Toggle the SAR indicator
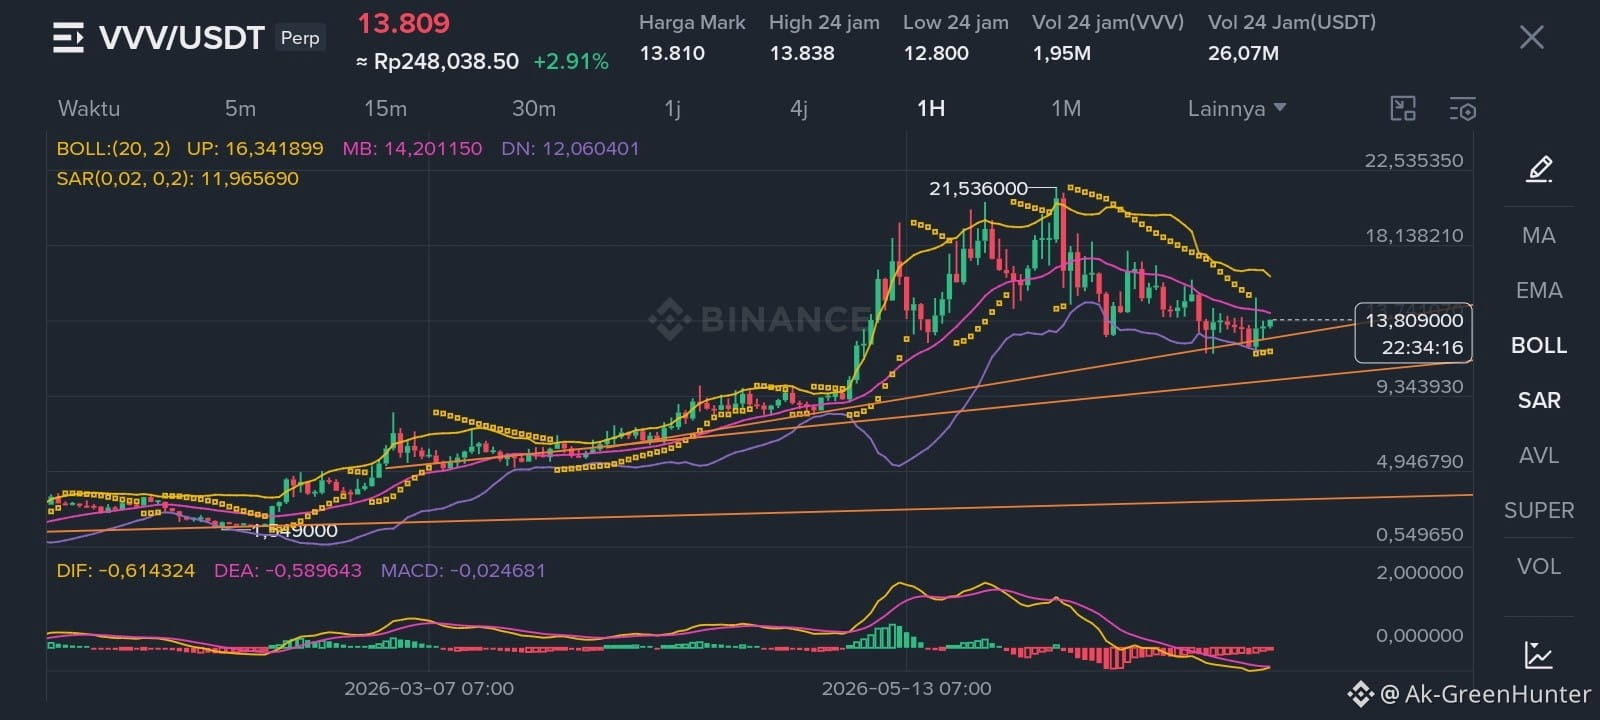Image resolution: width=1600 pixels, height=720 pixels. pyautogui.click(x=1538, y=400)
